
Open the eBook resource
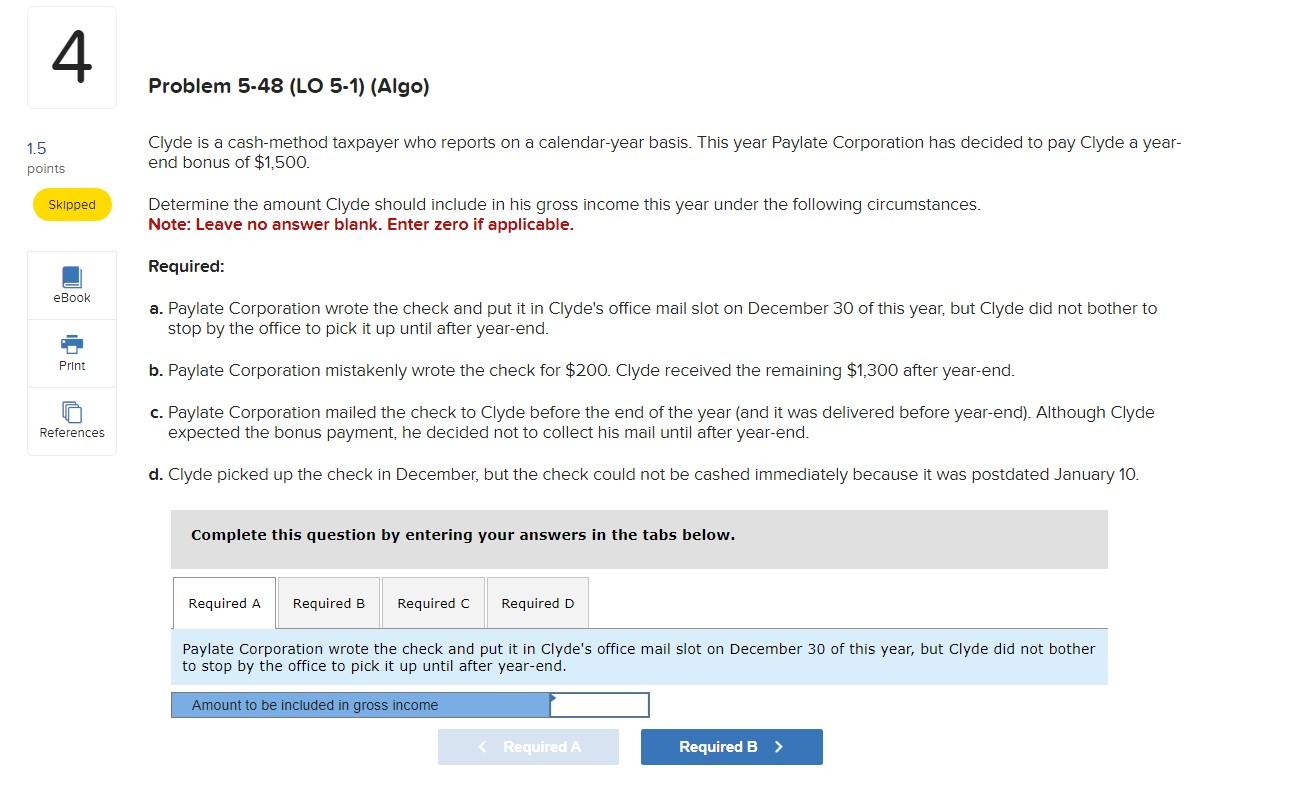point(71,285)
